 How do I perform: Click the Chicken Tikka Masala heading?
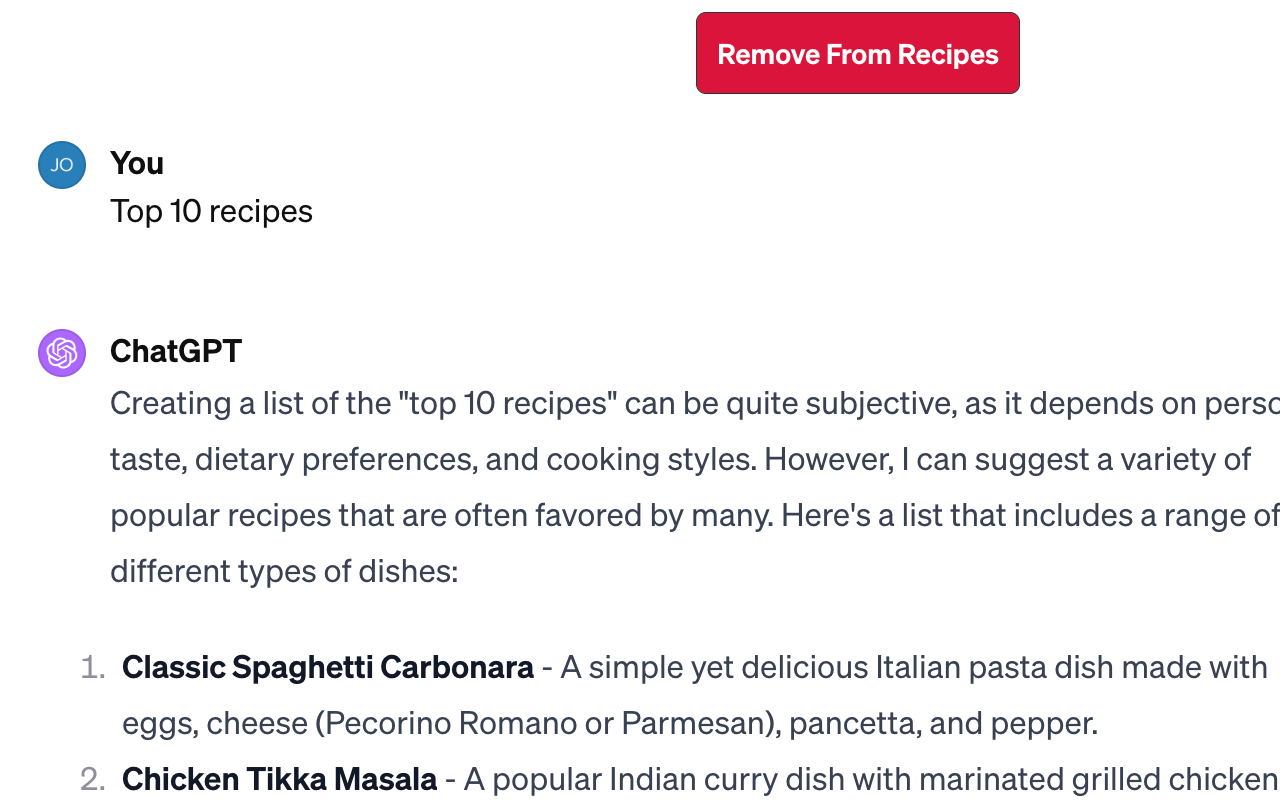pos(280,779)
